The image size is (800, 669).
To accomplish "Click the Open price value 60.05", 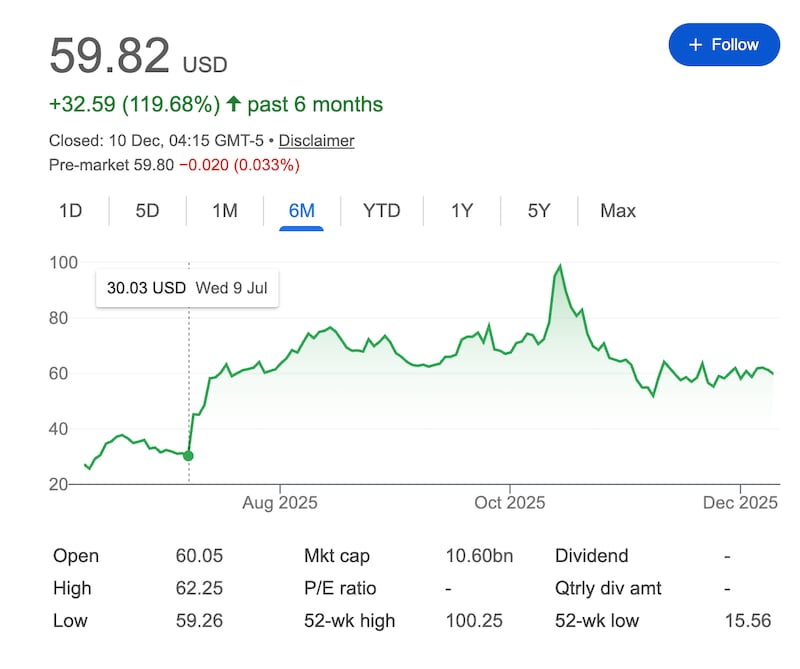I will [199, 556].
